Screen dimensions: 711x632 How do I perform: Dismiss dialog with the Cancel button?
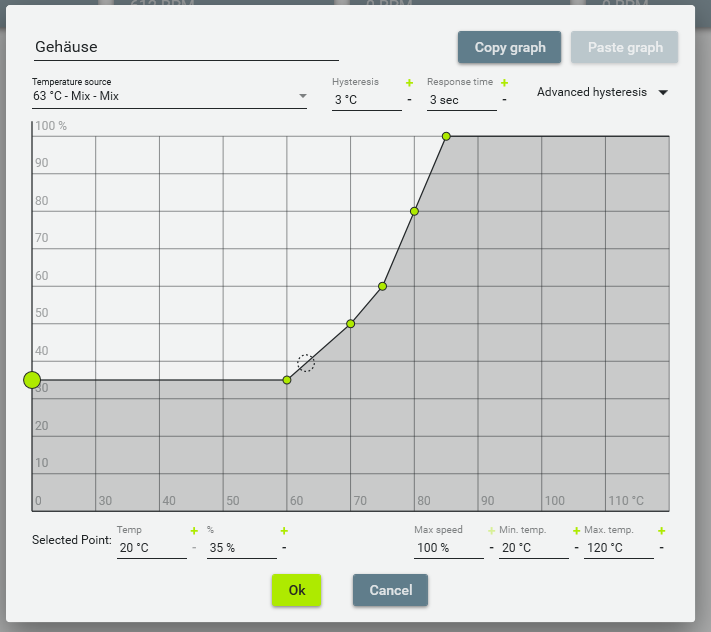click(x=390, y=590)
